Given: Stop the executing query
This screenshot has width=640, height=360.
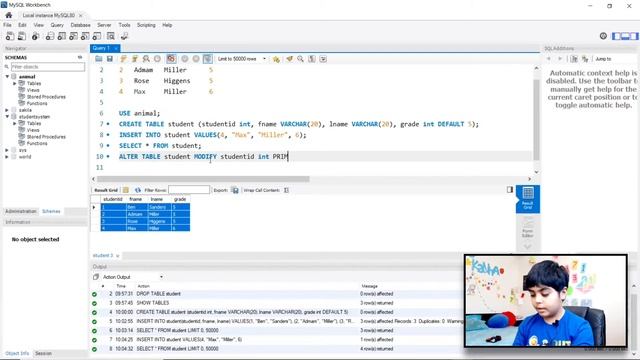Looking at the screenshot, I should [x=157, y=59].
